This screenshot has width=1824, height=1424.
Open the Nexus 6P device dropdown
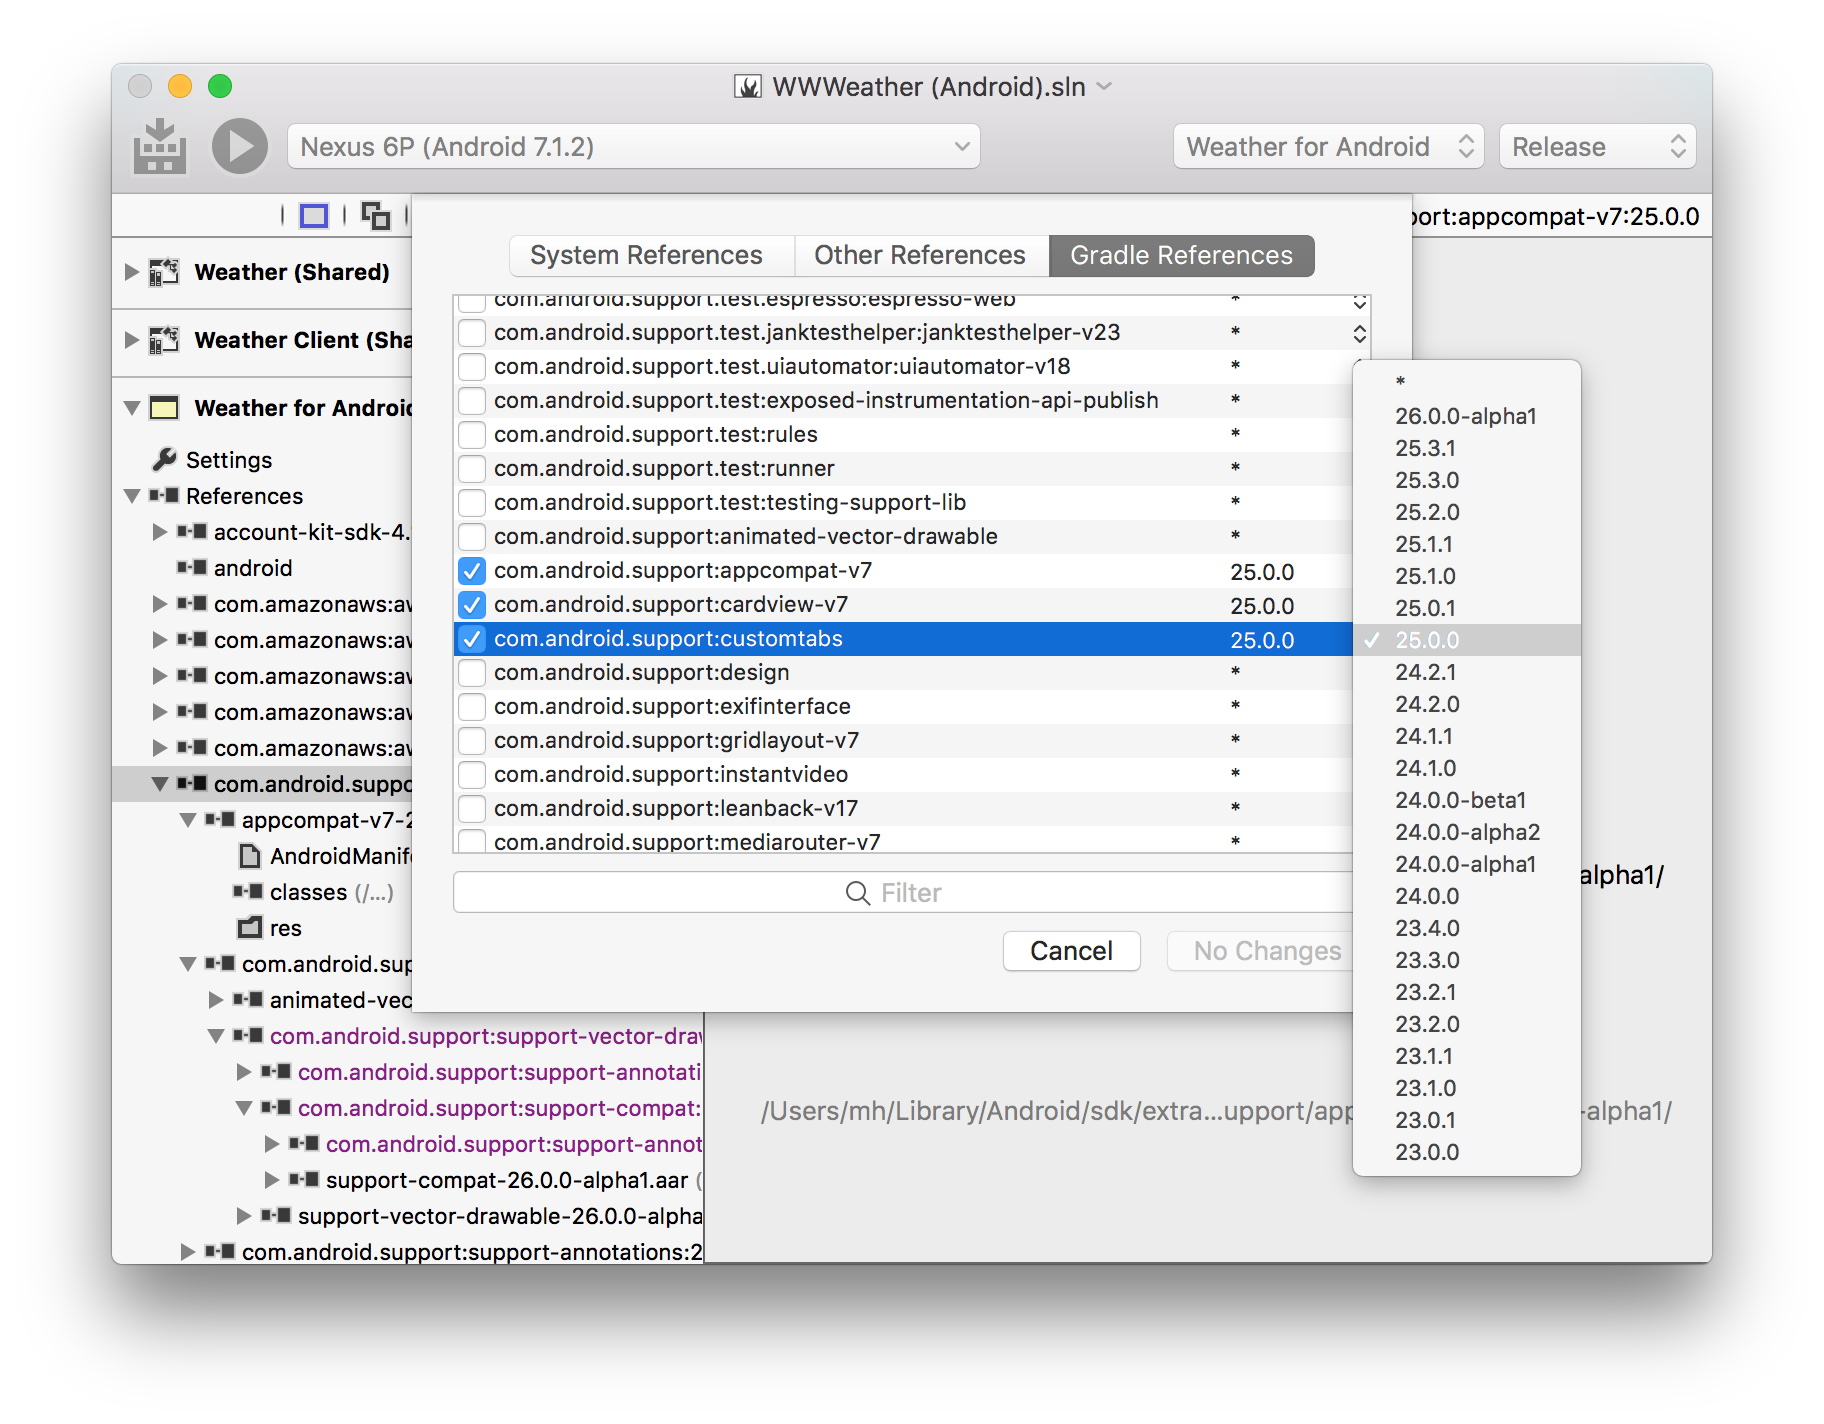(x=634, y=147)
